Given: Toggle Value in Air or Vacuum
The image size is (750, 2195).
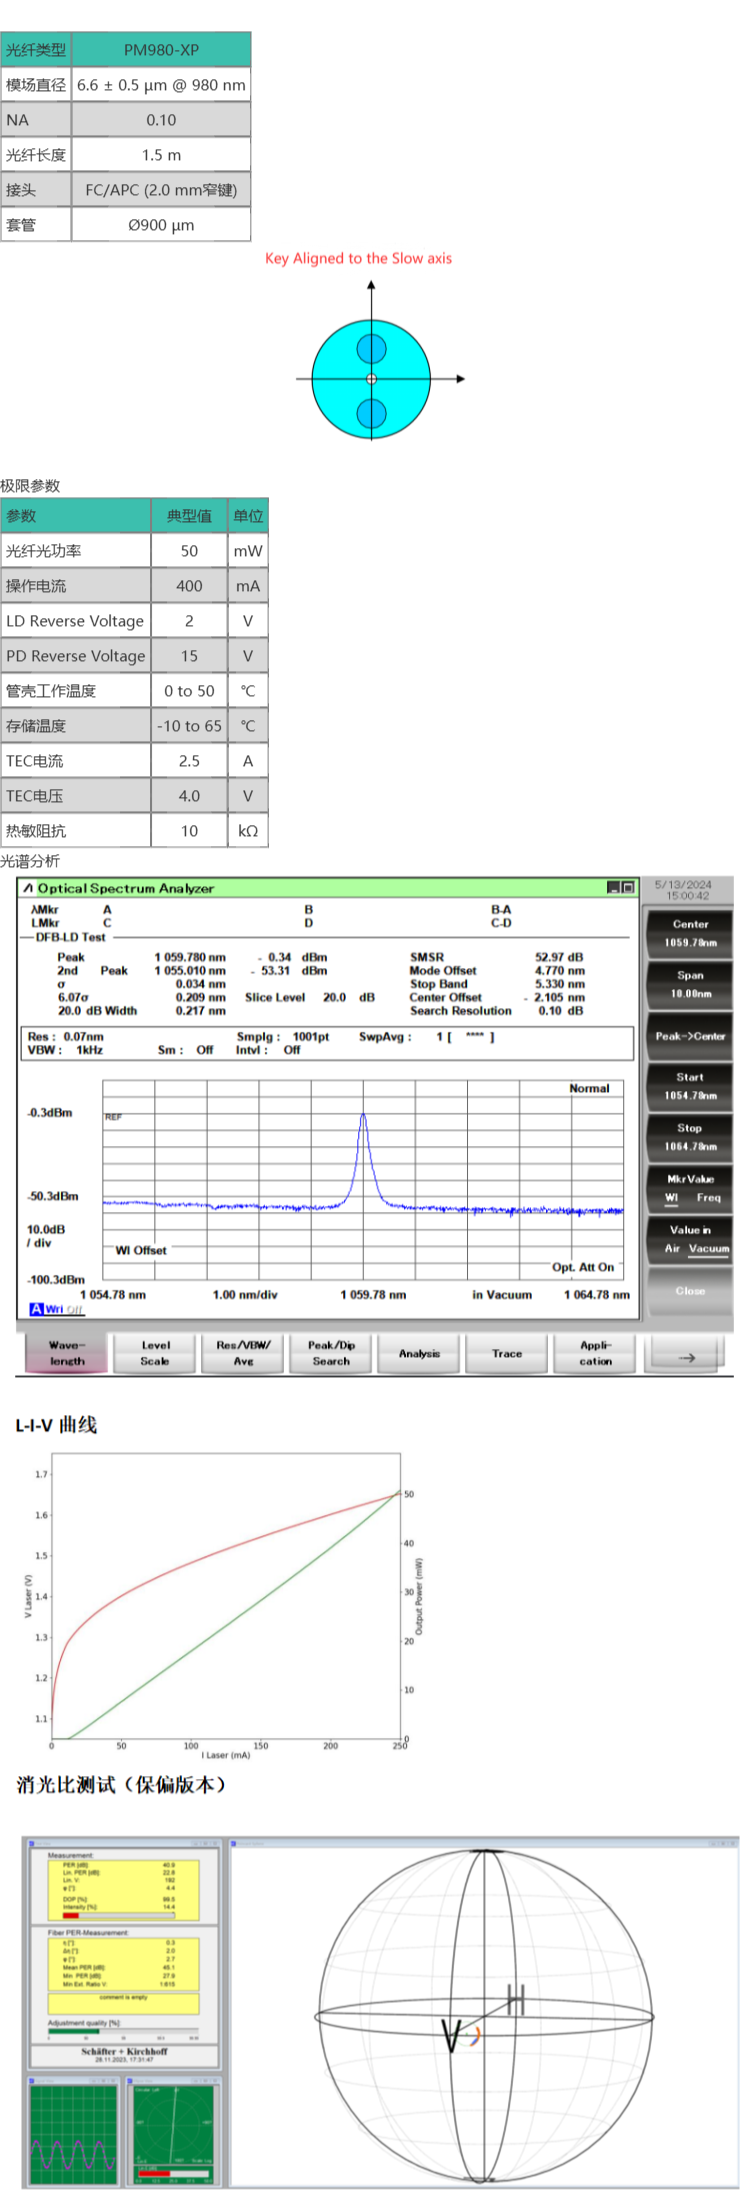Looking at the screenshot, I should [x=690, y=1239].
